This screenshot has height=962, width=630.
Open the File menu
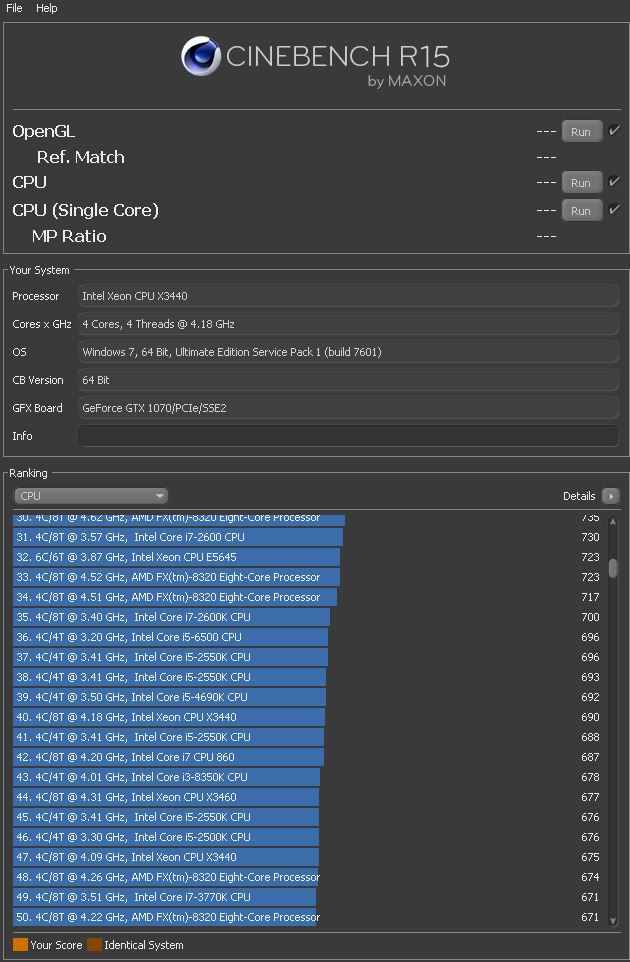coord(14,8)
